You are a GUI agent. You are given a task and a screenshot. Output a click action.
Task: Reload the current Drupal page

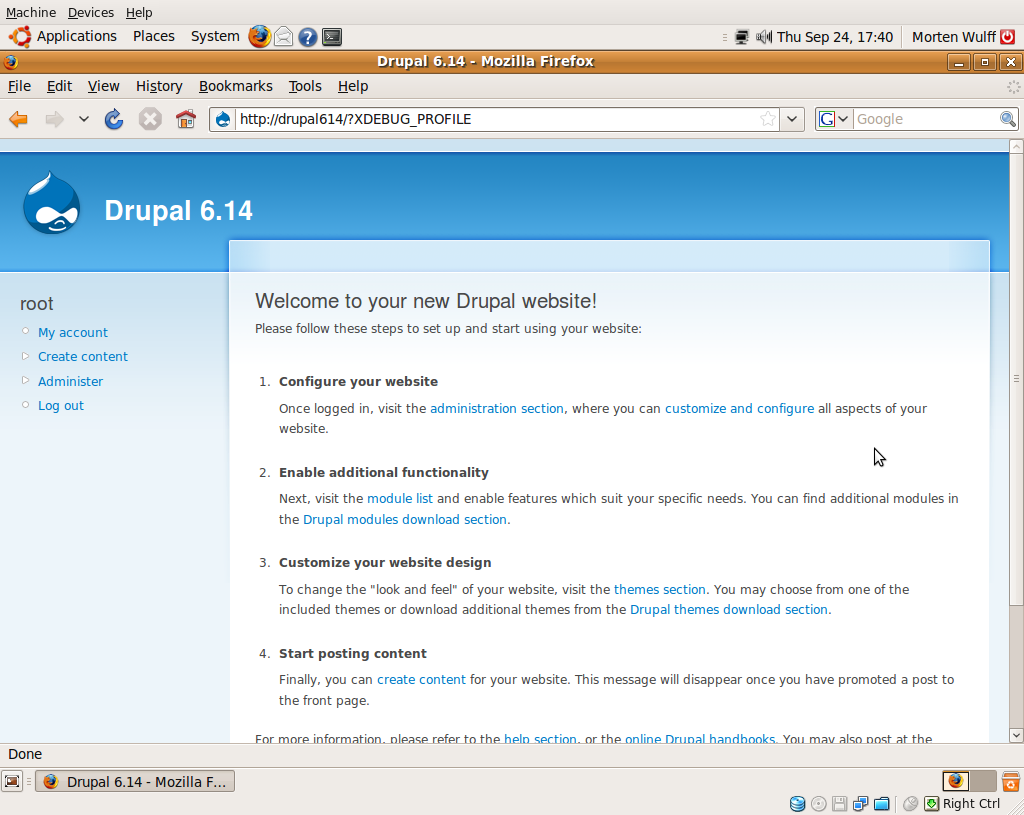(114, 119)
